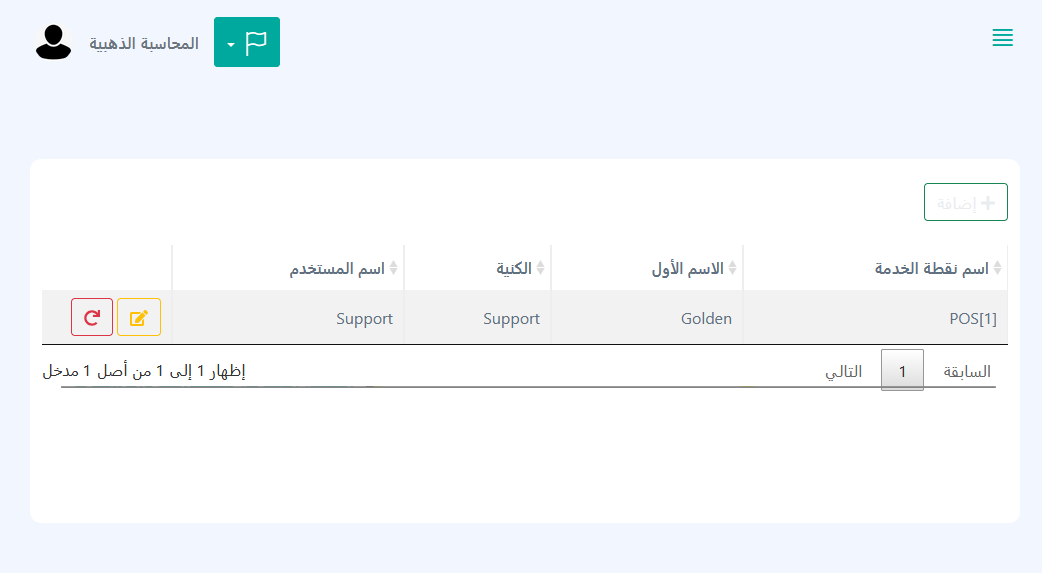Expand the caret beside the flag
Screen dimensions: 1042x573
(231, 45)
